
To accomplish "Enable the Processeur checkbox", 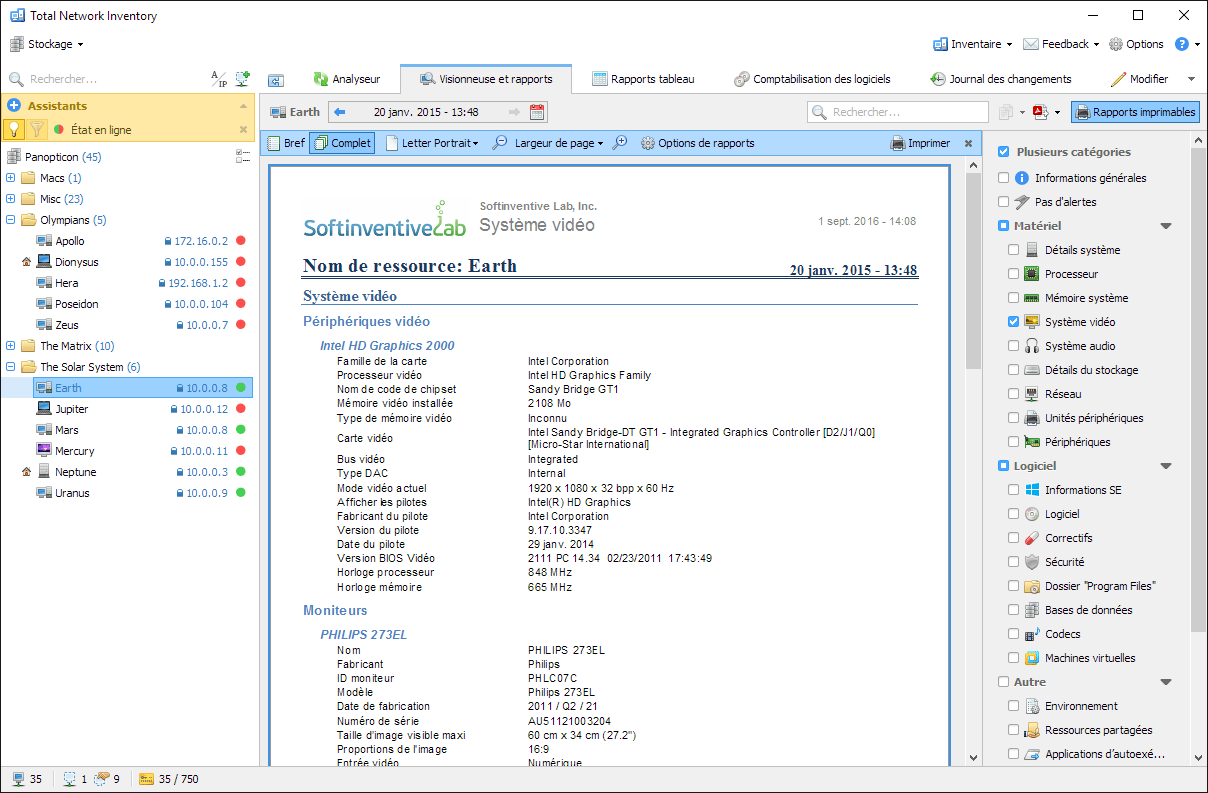I will click(1014, 274).
